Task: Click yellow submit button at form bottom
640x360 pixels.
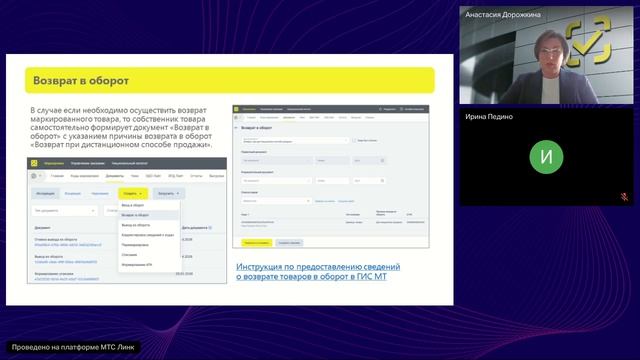Action: (256, 243)
